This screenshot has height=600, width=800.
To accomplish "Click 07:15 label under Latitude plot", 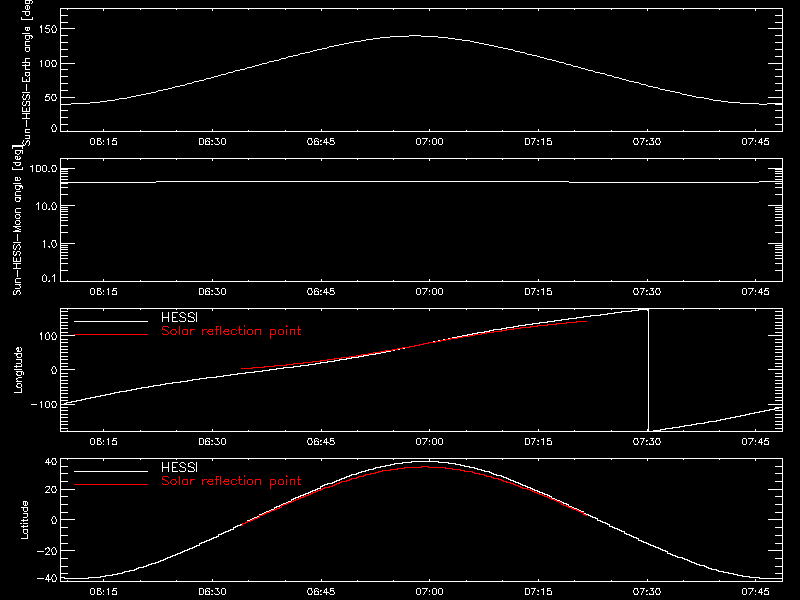I will 538,592.
